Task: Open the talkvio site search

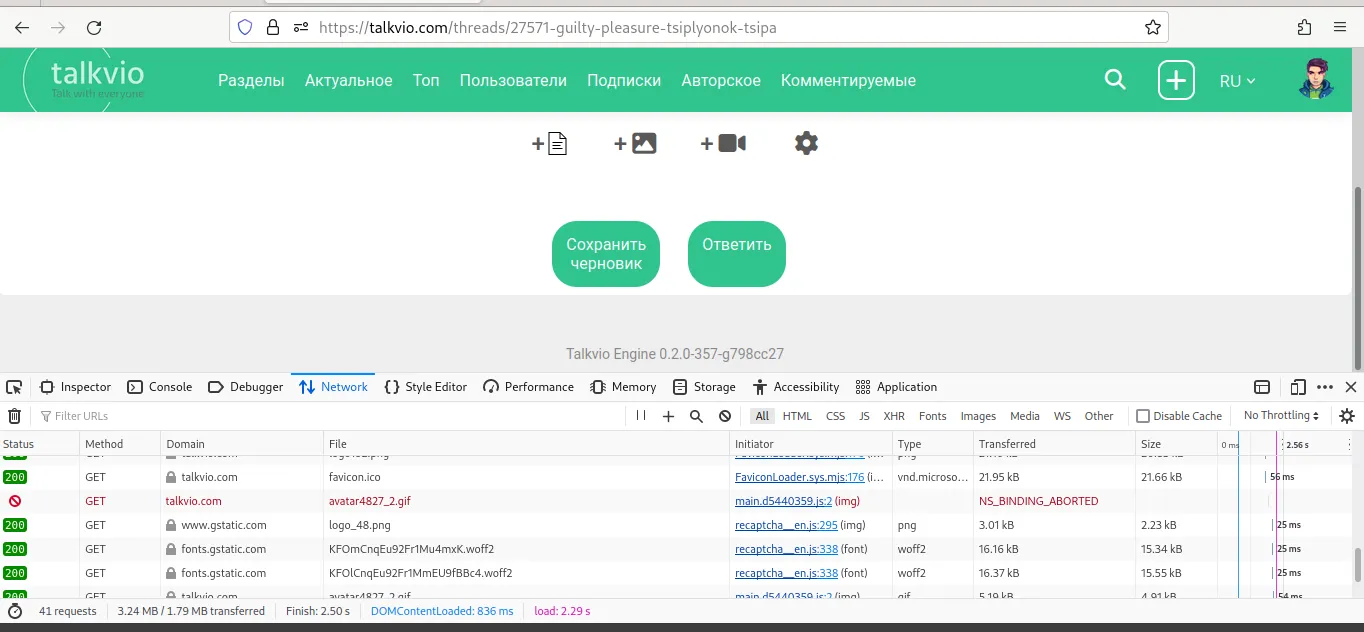Action: (1115, 80)
